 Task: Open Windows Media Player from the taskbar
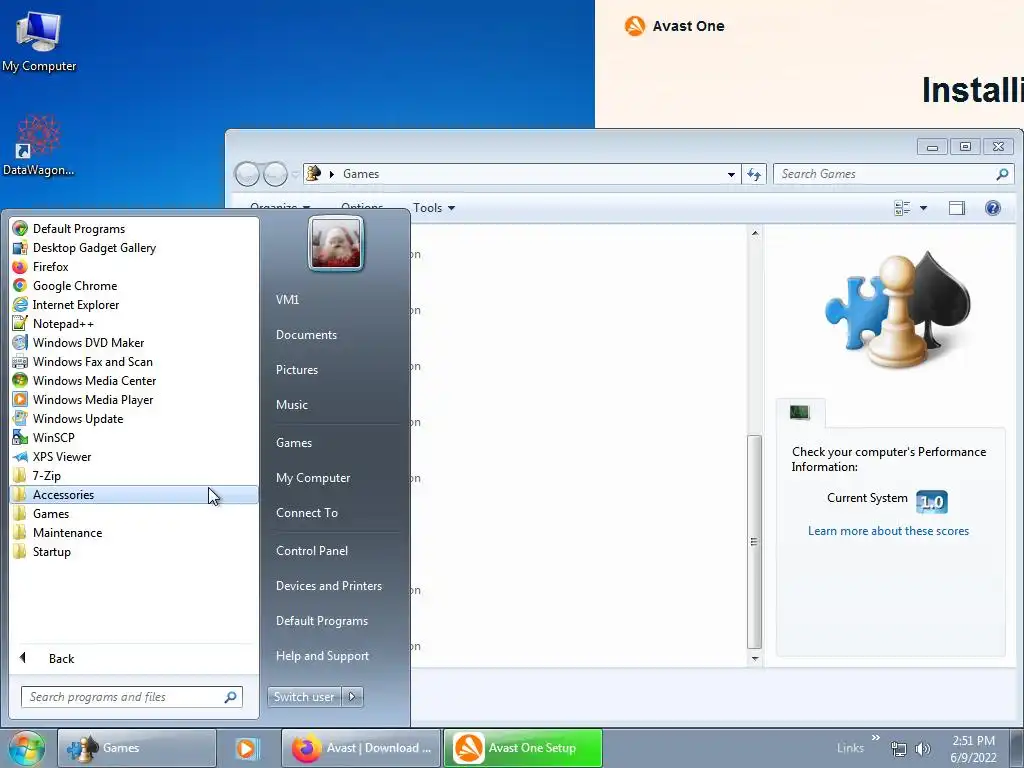click(247, 748)
